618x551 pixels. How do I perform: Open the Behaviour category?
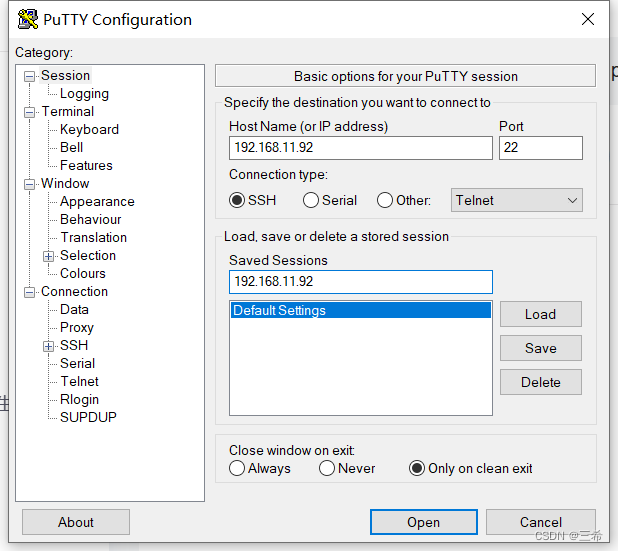(91, 220)
